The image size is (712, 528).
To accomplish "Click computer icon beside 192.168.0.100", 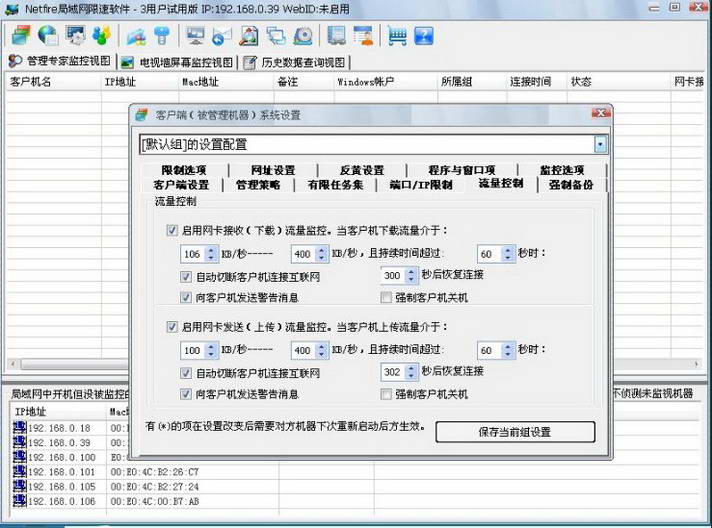I will pos(20,457).
